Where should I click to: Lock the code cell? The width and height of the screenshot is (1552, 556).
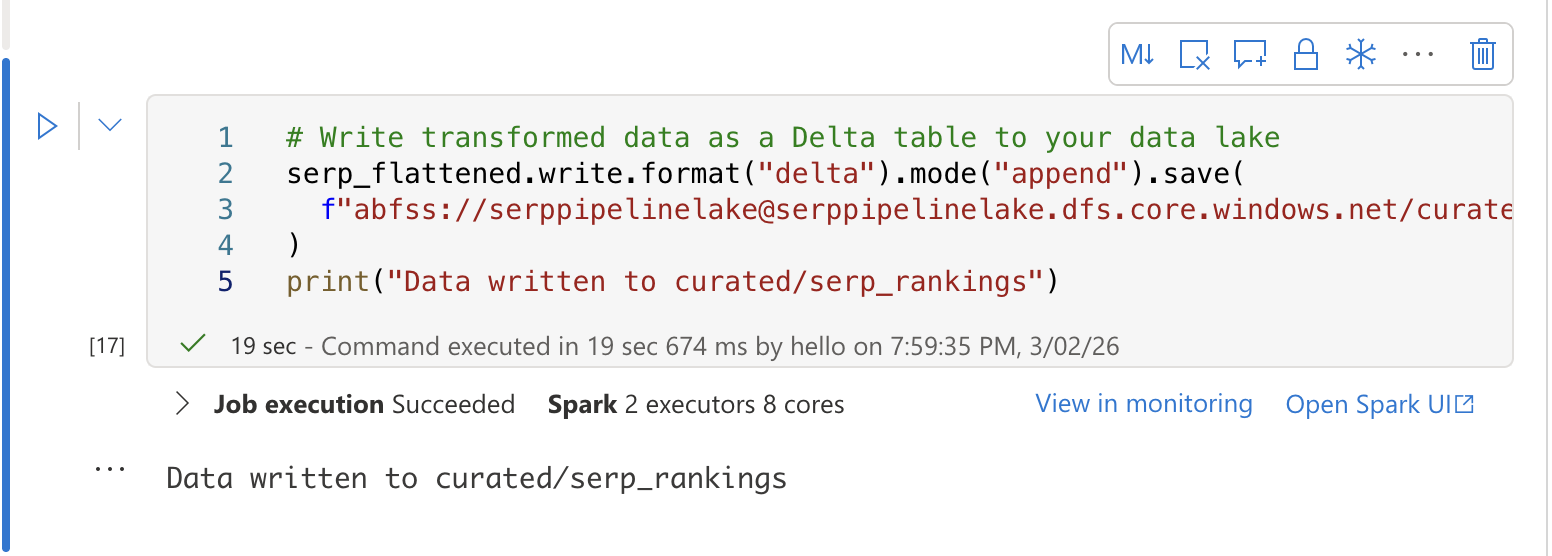click(x=1305, y=54)
